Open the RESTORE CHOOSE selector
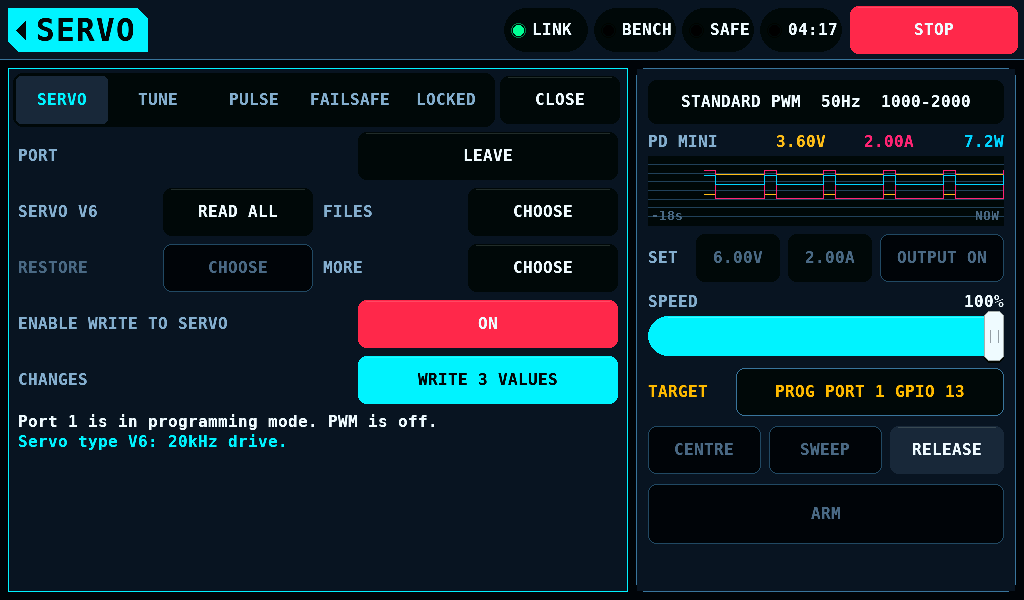This screenshot has height=600, width=1024. click(x=238, y=268)
